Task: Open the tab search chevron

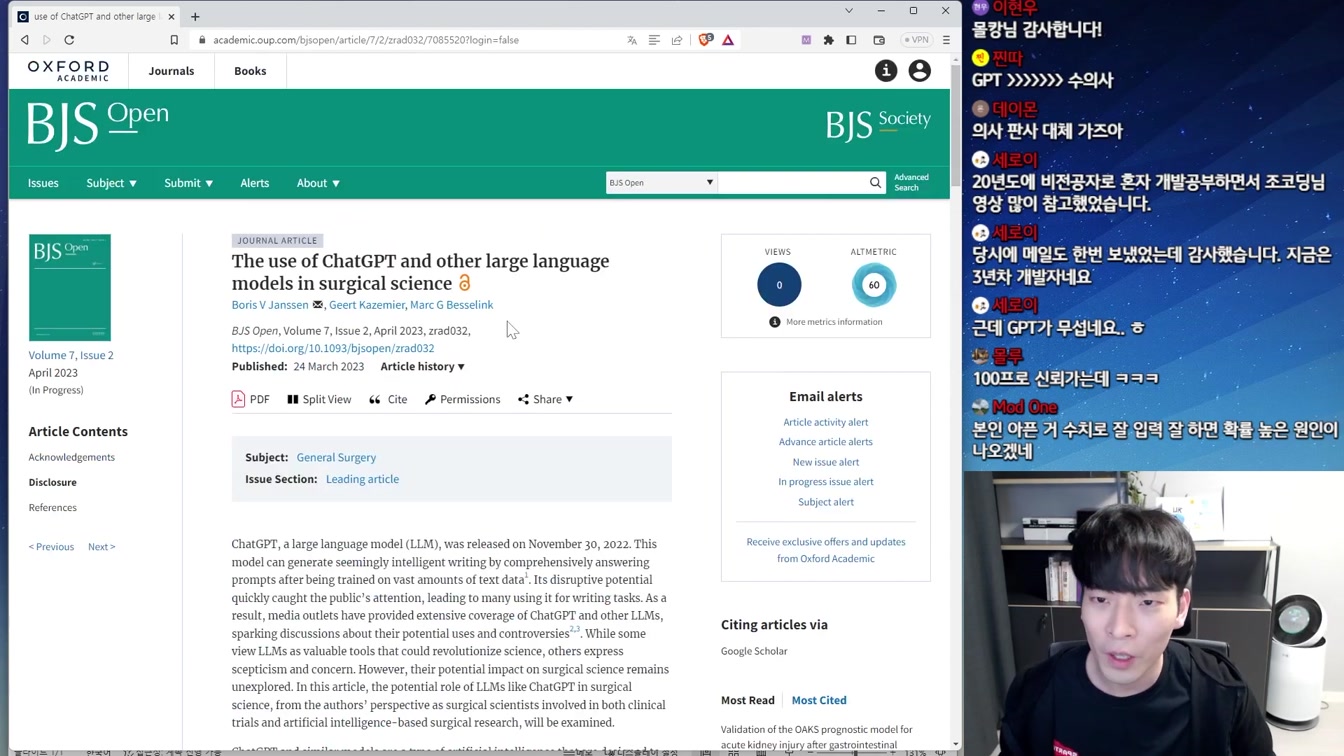Action: (x=849, y=11)
